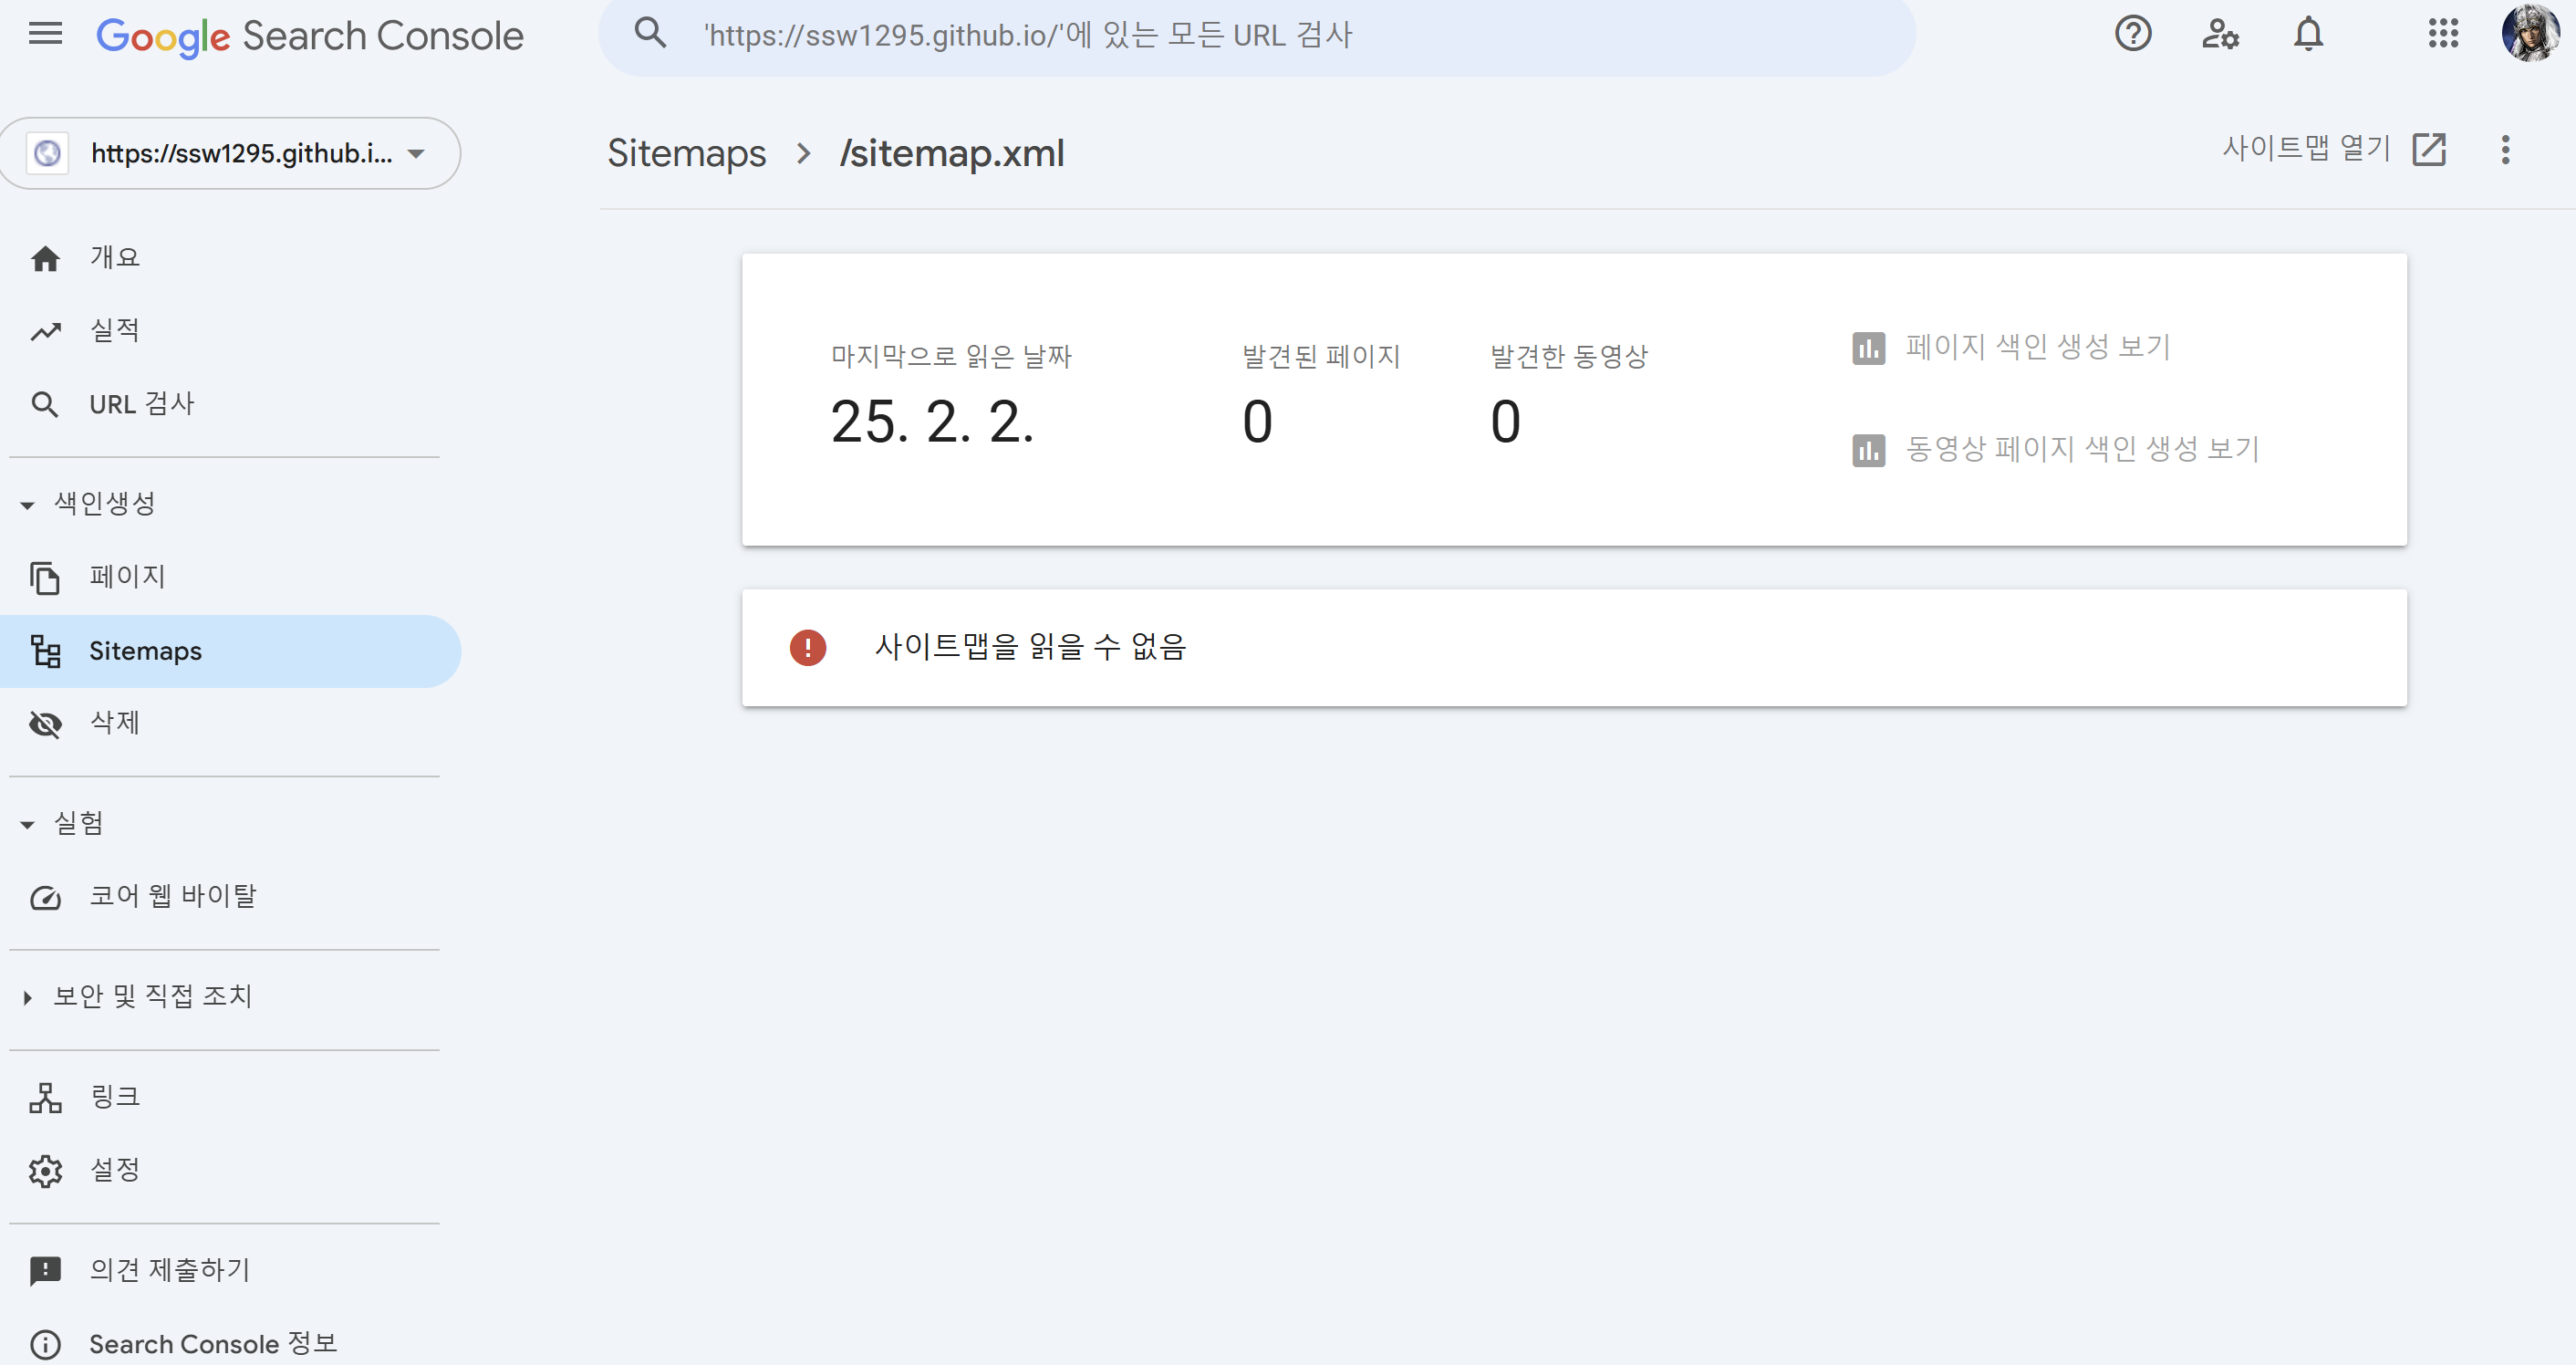The image size is (2576, 1365).
Task: Click the speedometer icon beside 코어 웹 바이탈
Action: pyautogui.click(x=45, y=898)
